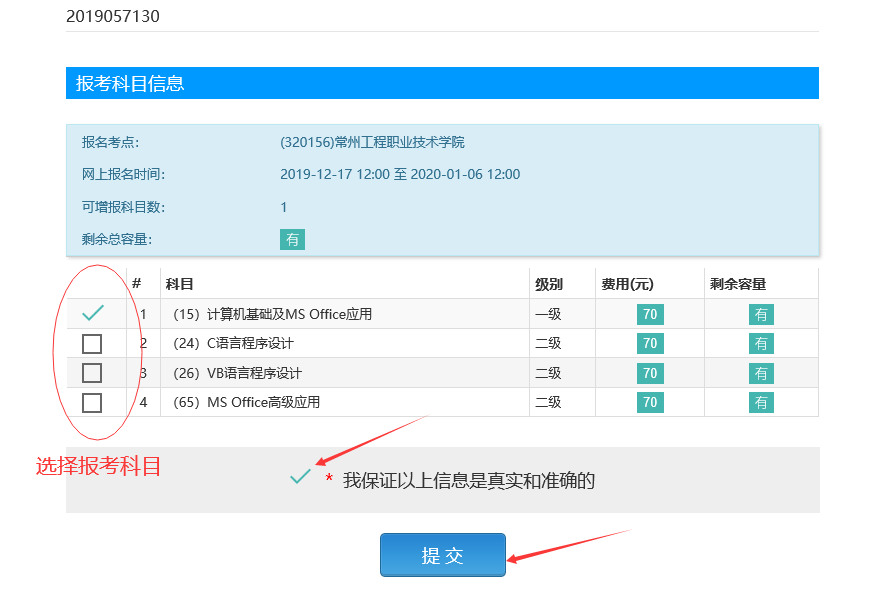
Task: Uncheck the 计算机基础及MS Office应用 subject checkmark
Action: tap(92, 314)
